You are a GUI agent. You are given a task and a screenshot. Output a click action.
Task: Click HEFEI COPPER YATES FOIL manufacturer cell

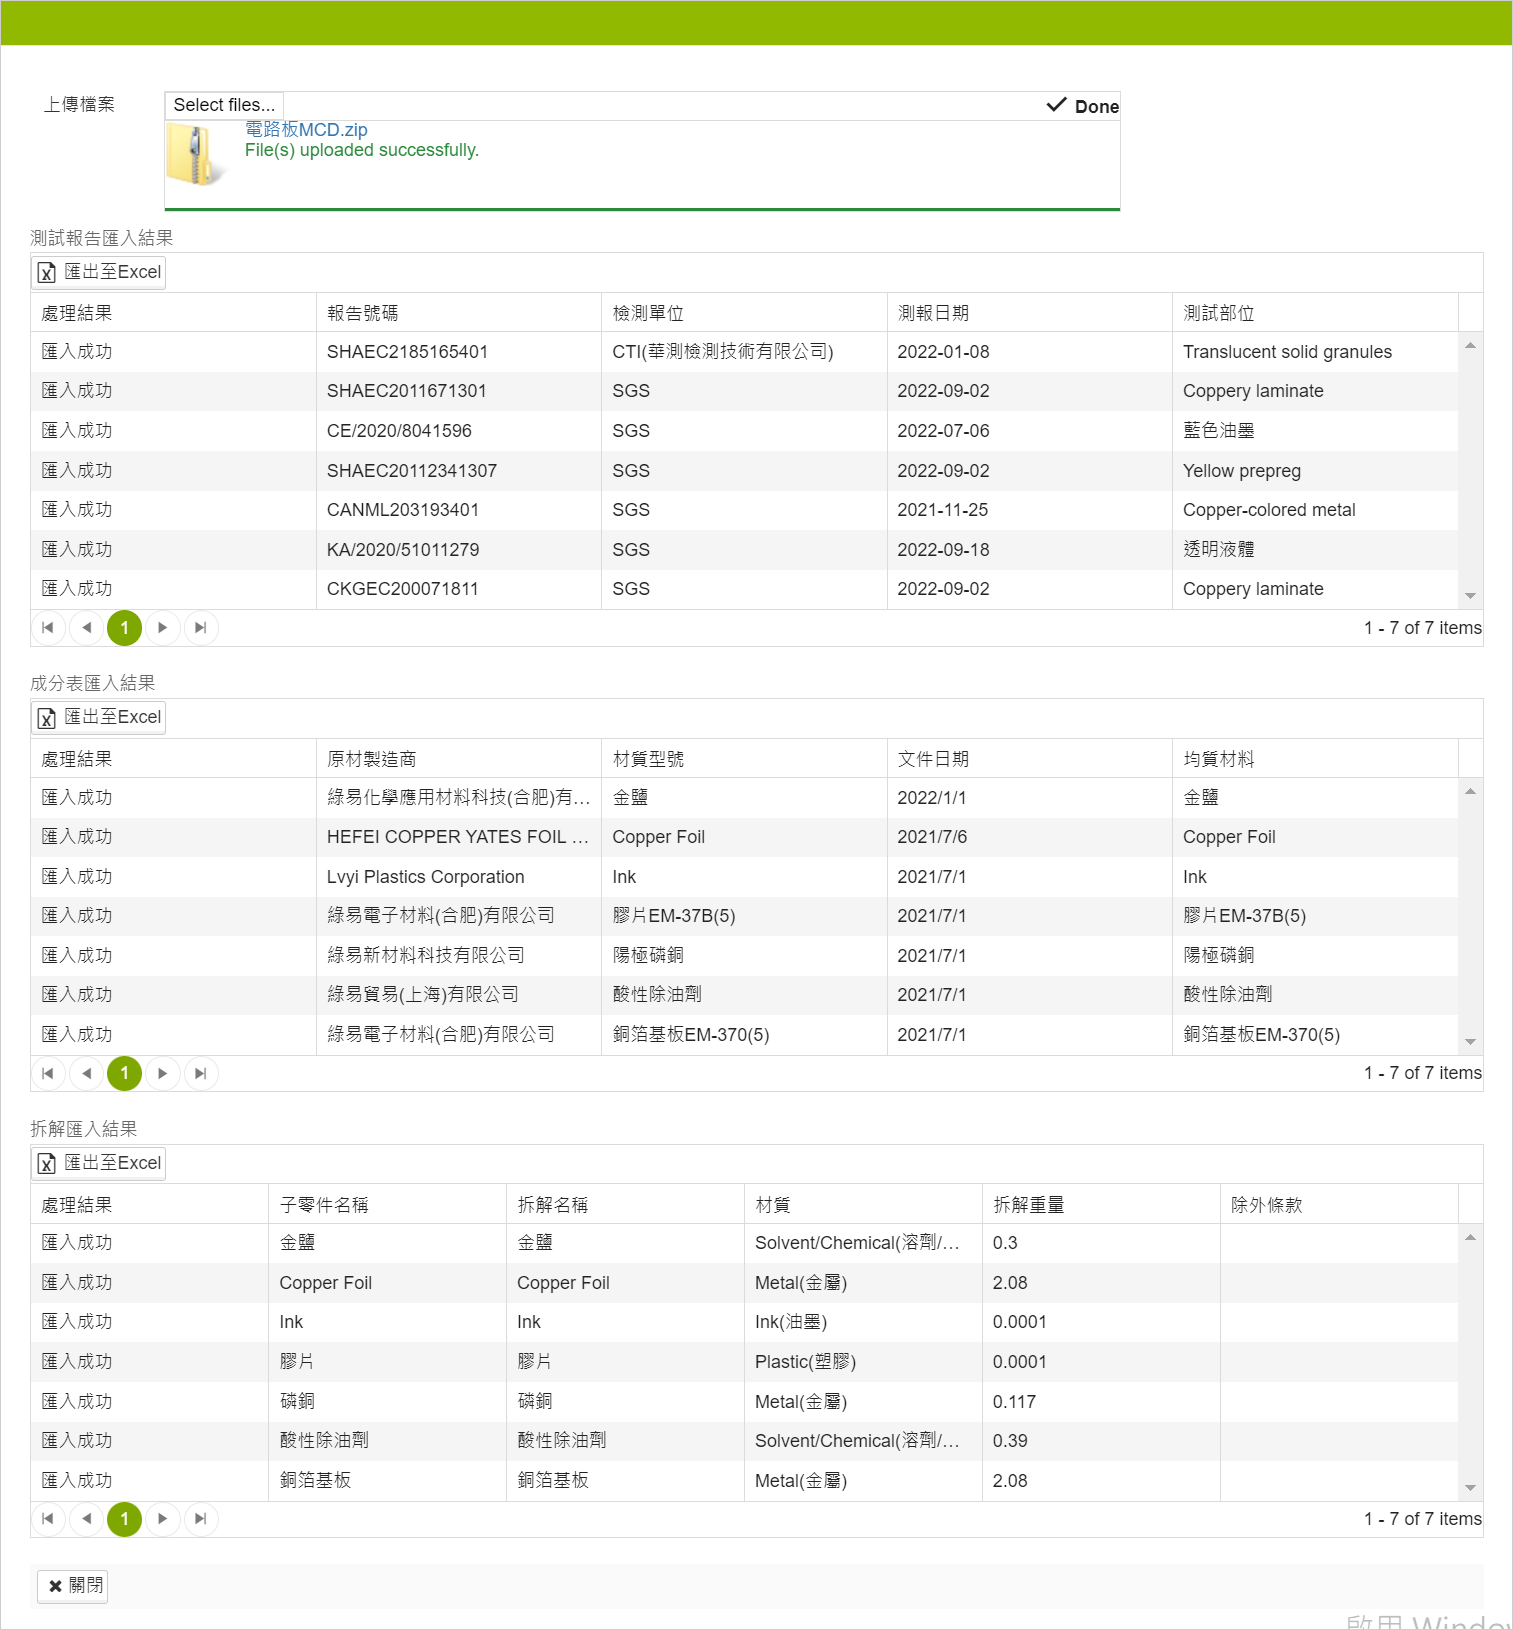459,837
